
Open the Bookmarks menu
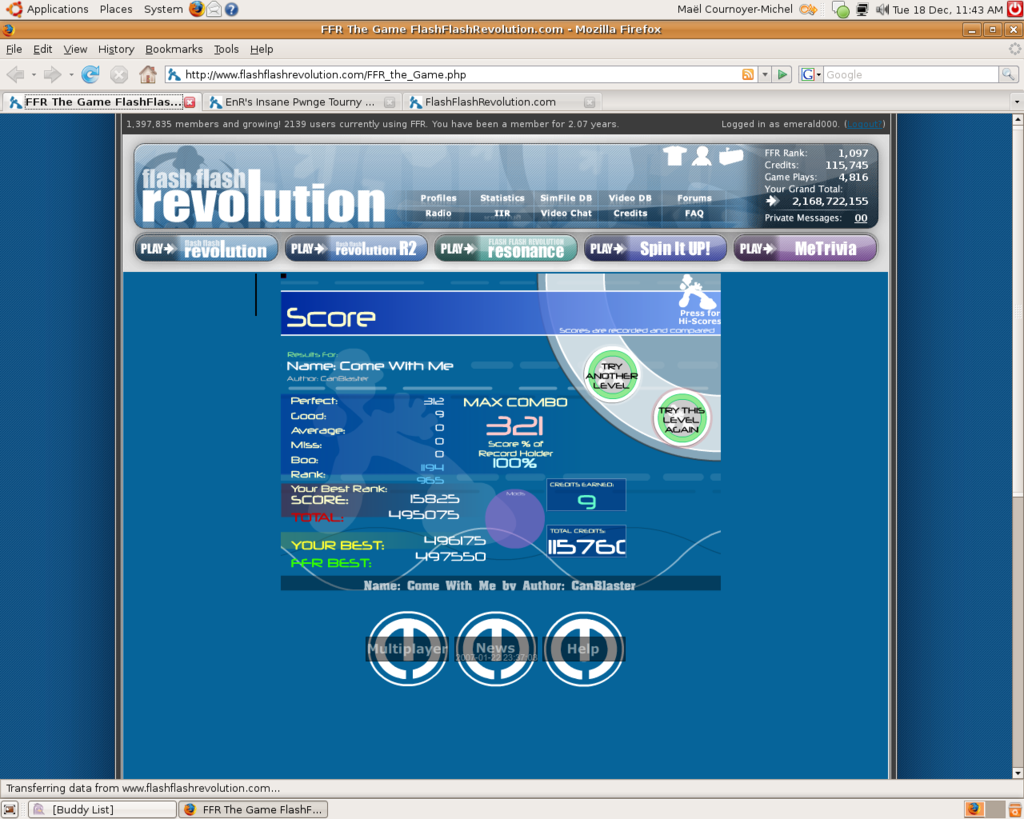tap(173, 49)
